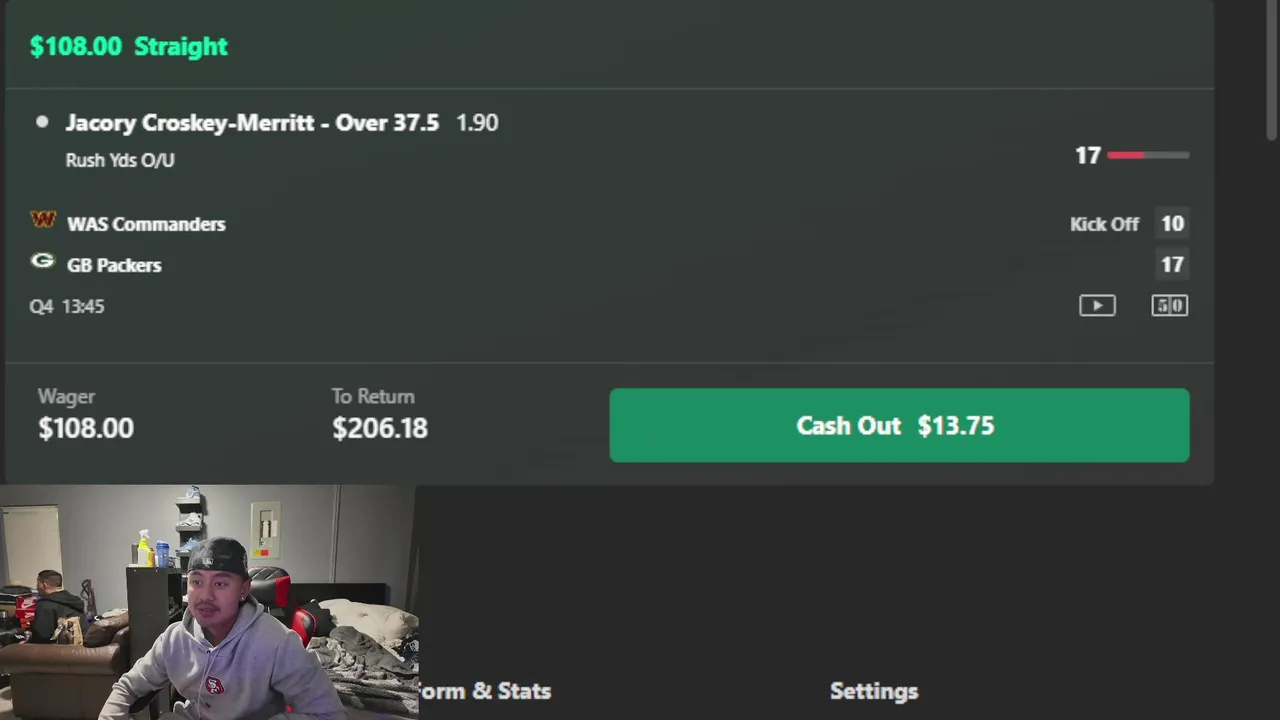Click the Commanders score 10 box
The width and height of the screenshot is (1280, 720).
coord(1172,224)
